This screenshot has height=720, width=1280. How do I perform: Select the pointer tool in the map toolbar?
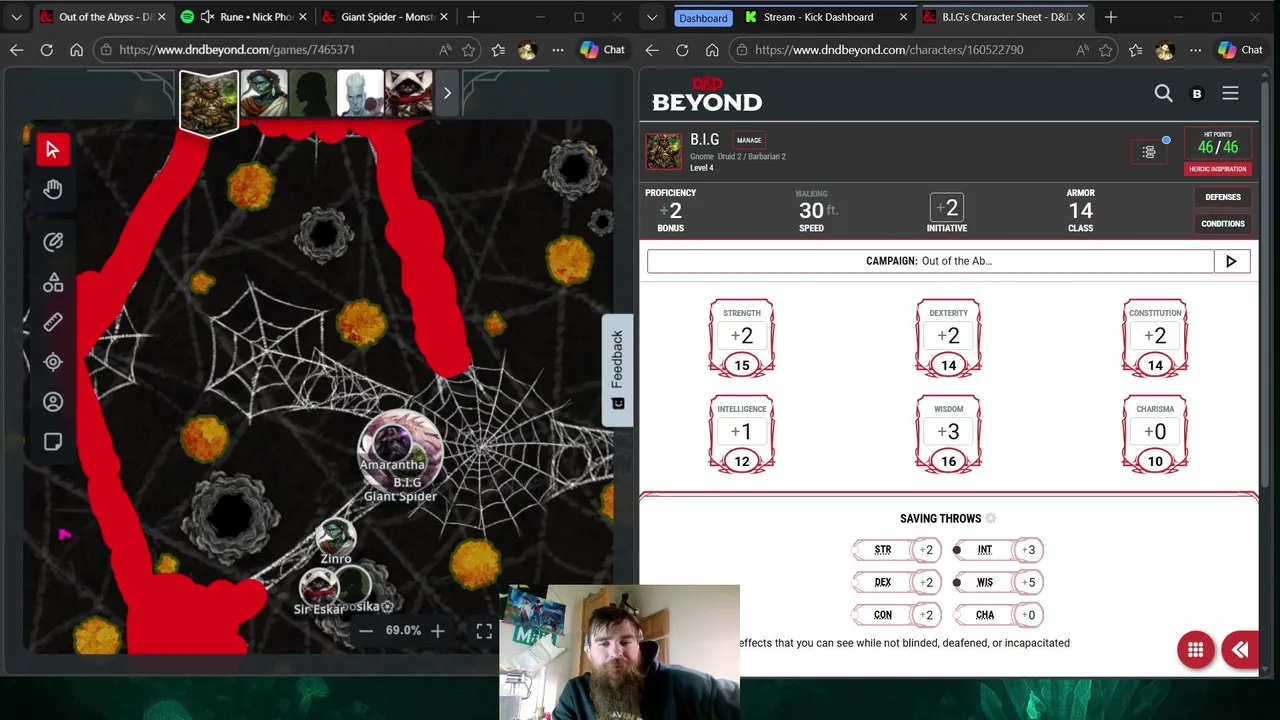point(52,150)
